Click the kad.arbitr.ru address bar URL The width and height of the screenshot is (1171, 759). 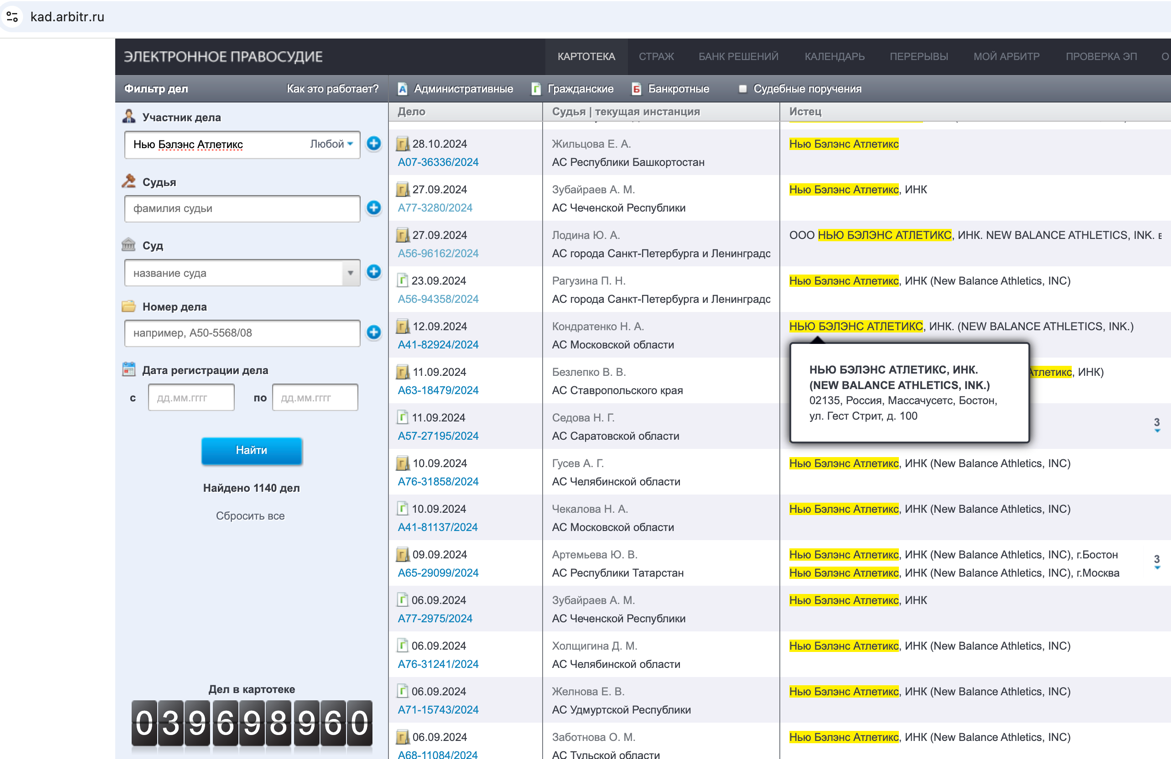67,16
